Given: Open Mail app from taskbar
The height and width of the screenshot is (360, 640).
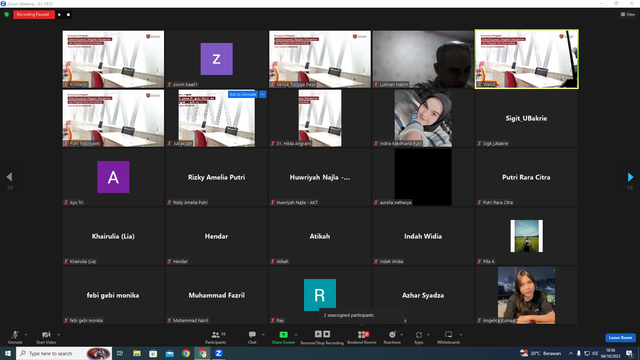Looking at the screenshot, I should pos(169,353).
